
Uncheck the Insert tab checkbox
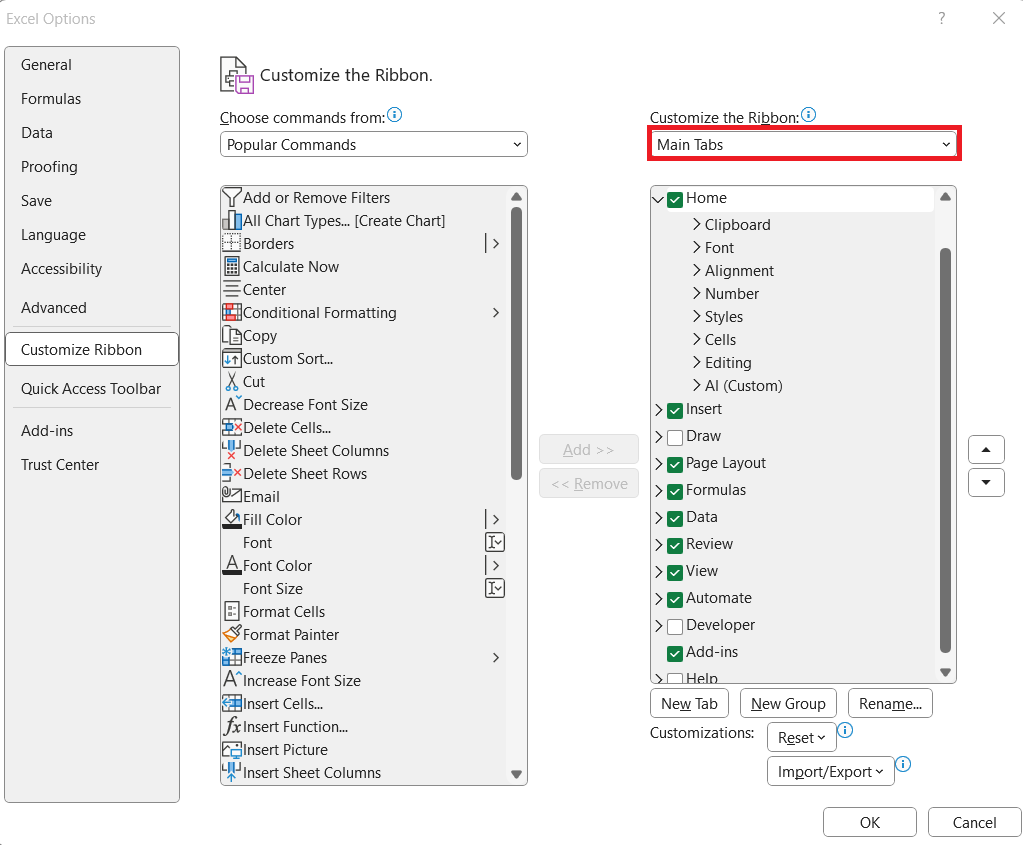[x=675, y=410]
